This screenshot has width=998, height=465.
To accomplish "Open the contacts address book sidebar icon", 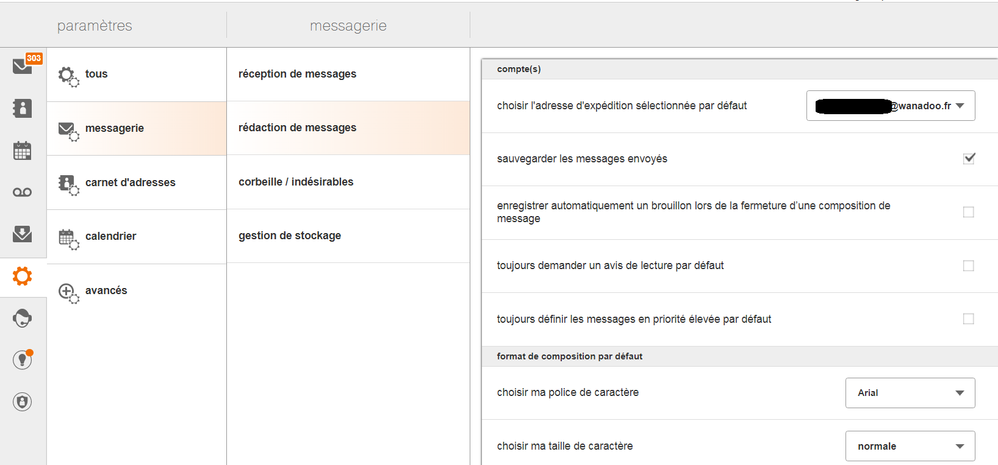I will click(x=22, y=108).
